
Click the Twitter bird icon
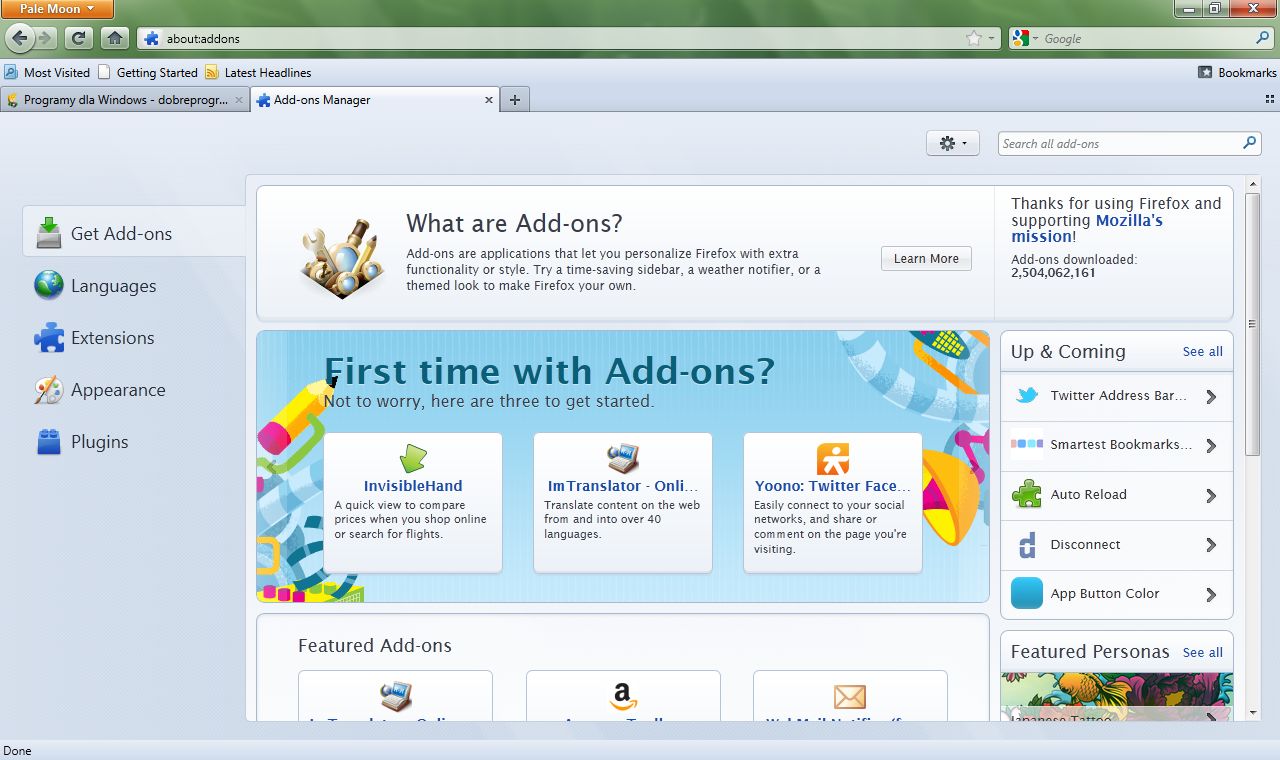coord(1027,396)
